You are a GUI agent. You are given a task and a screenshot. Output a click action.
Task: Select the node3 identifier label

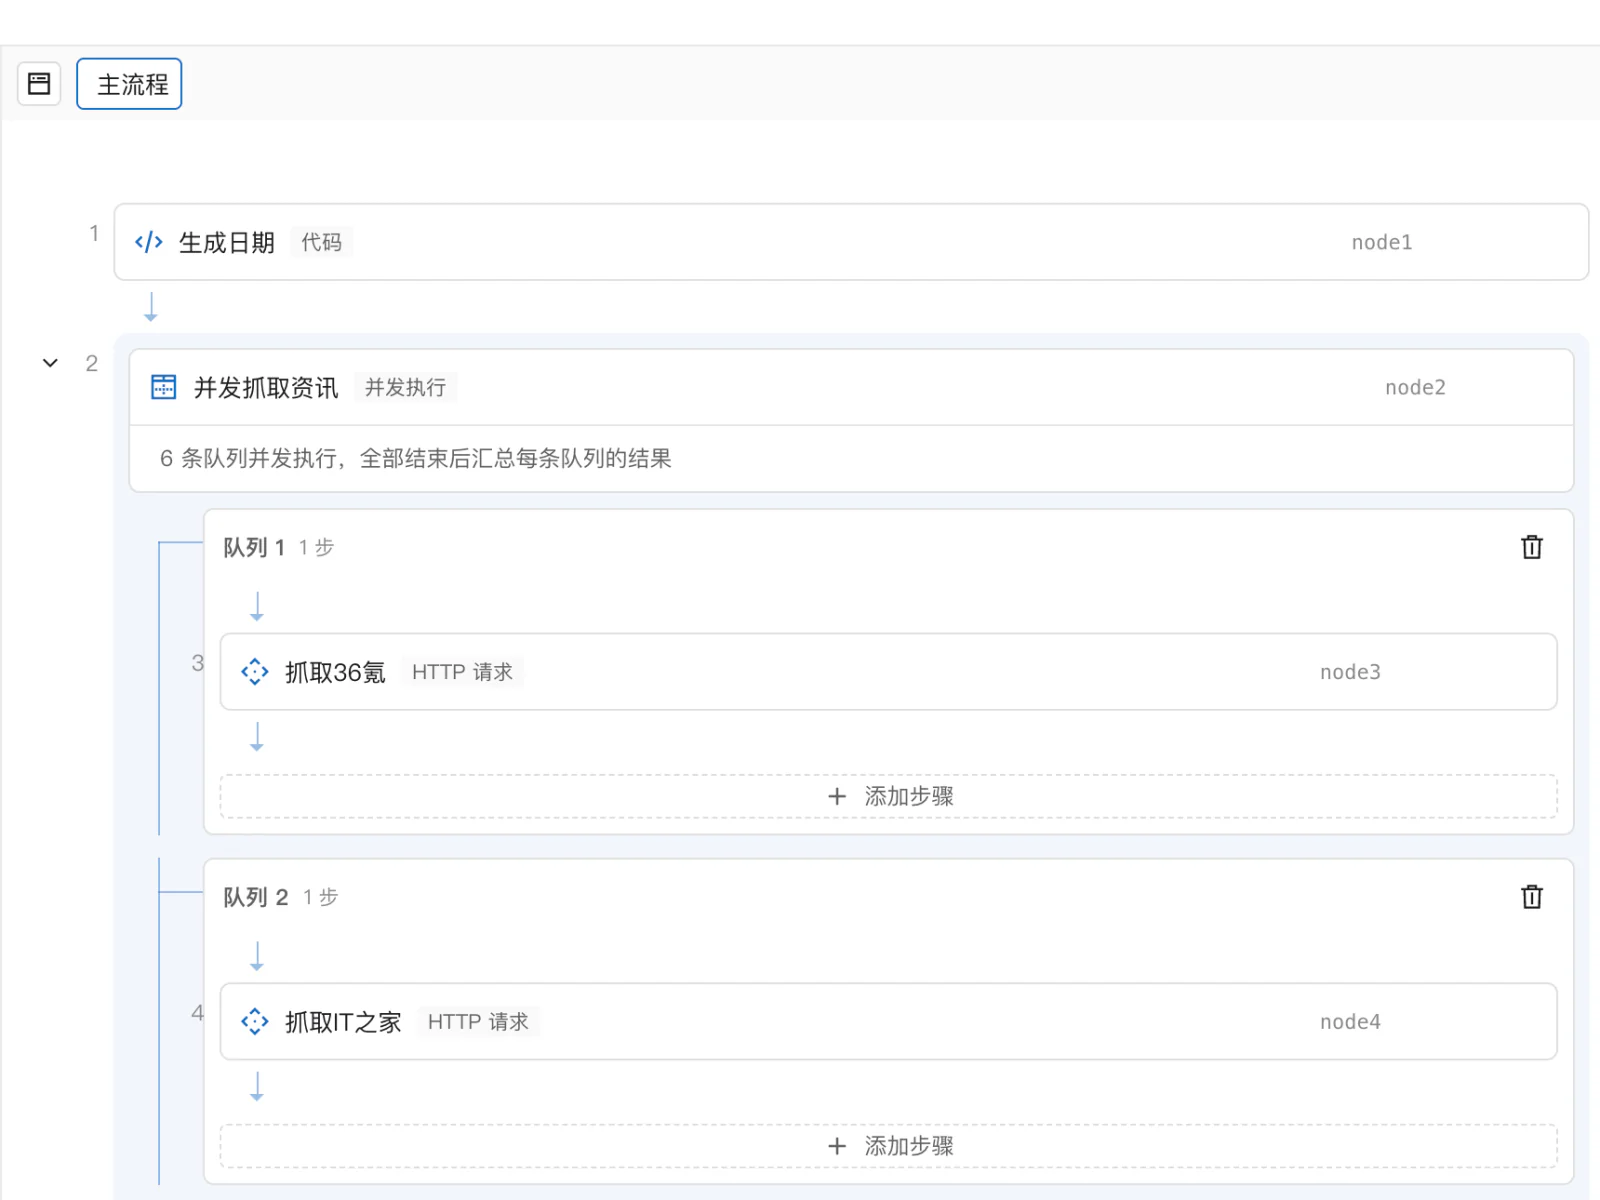1350,672
